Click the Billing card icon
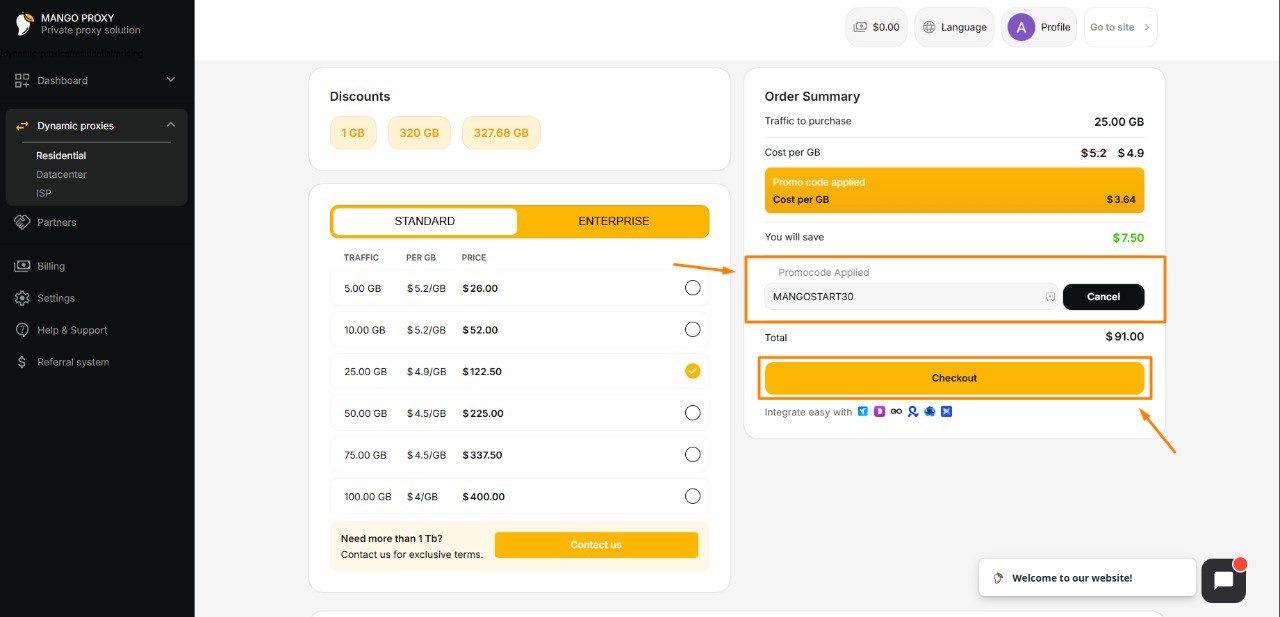Image resolution: width=1280 pixels, height=617 pixels. [x=22, y=266]
